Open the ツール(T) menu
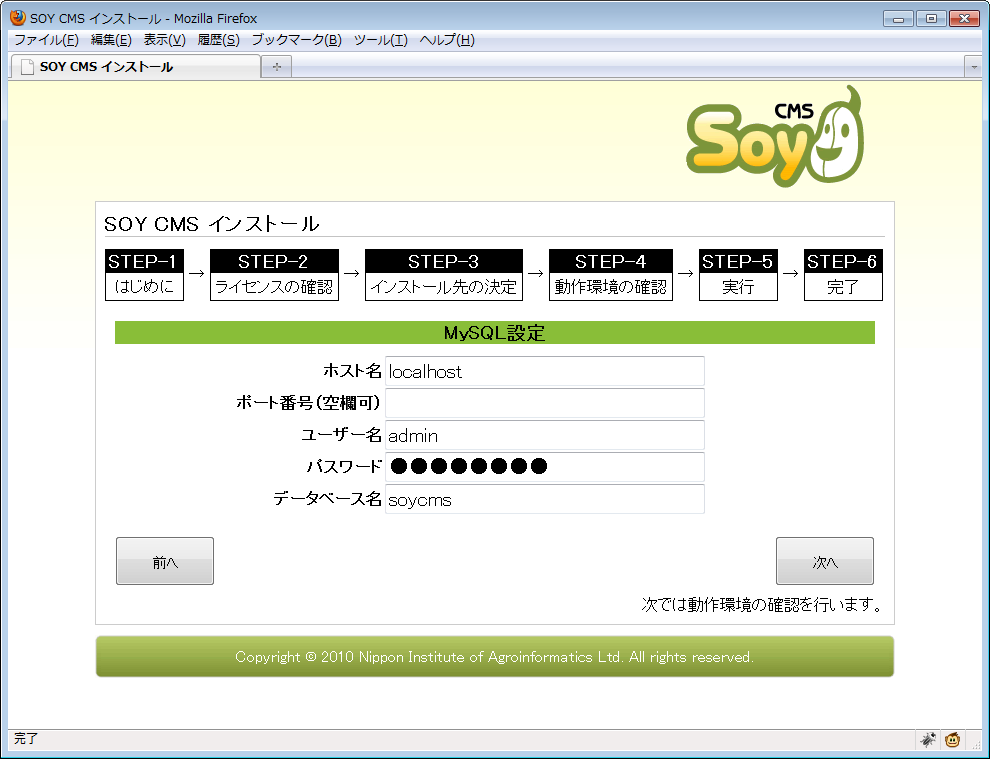This screenshot has width=990, height=759. [381, 40]
